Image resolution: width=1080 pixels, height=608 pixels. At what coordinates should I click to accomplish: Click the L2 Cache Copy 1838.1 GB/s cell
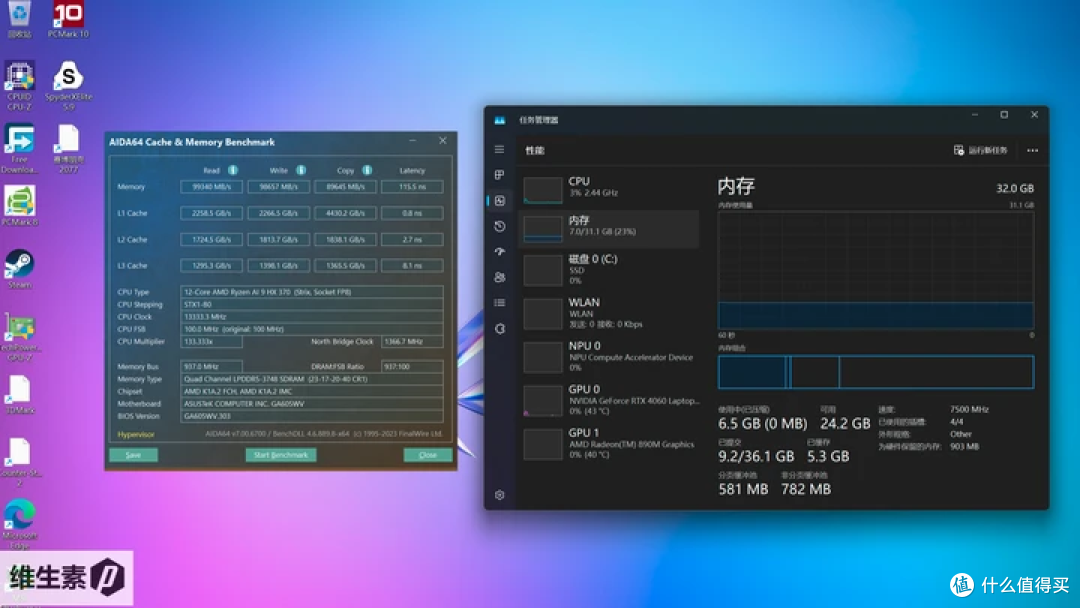(x=345, y=240)
